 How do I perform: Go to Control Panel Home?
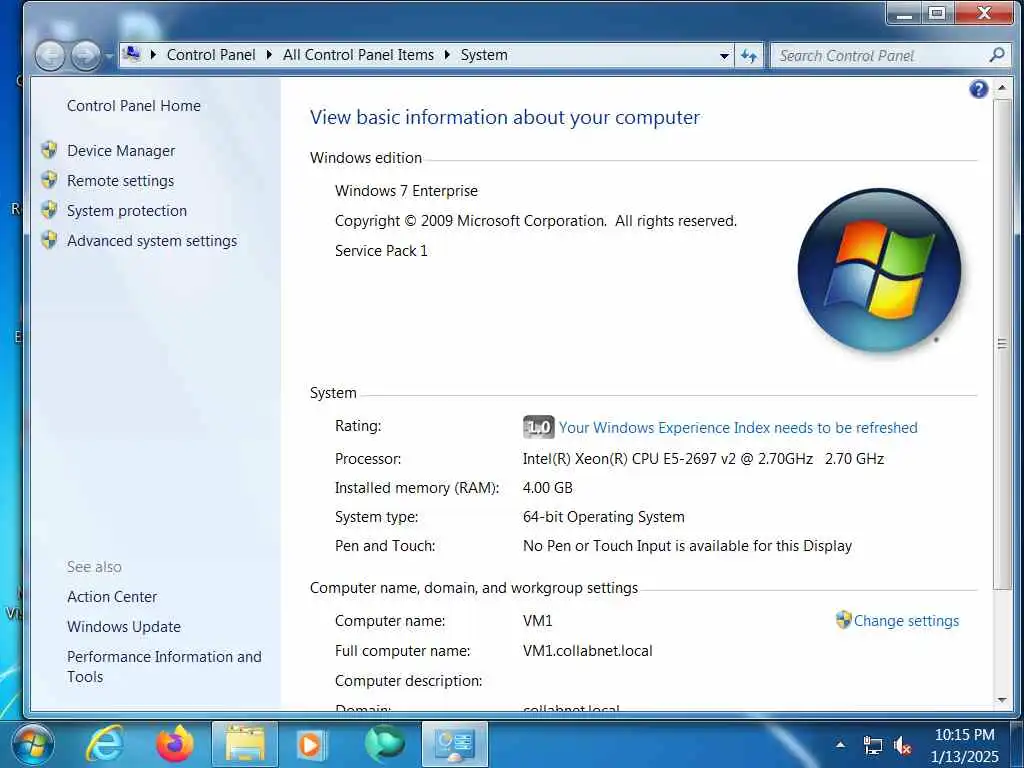[x=133, y=106]
